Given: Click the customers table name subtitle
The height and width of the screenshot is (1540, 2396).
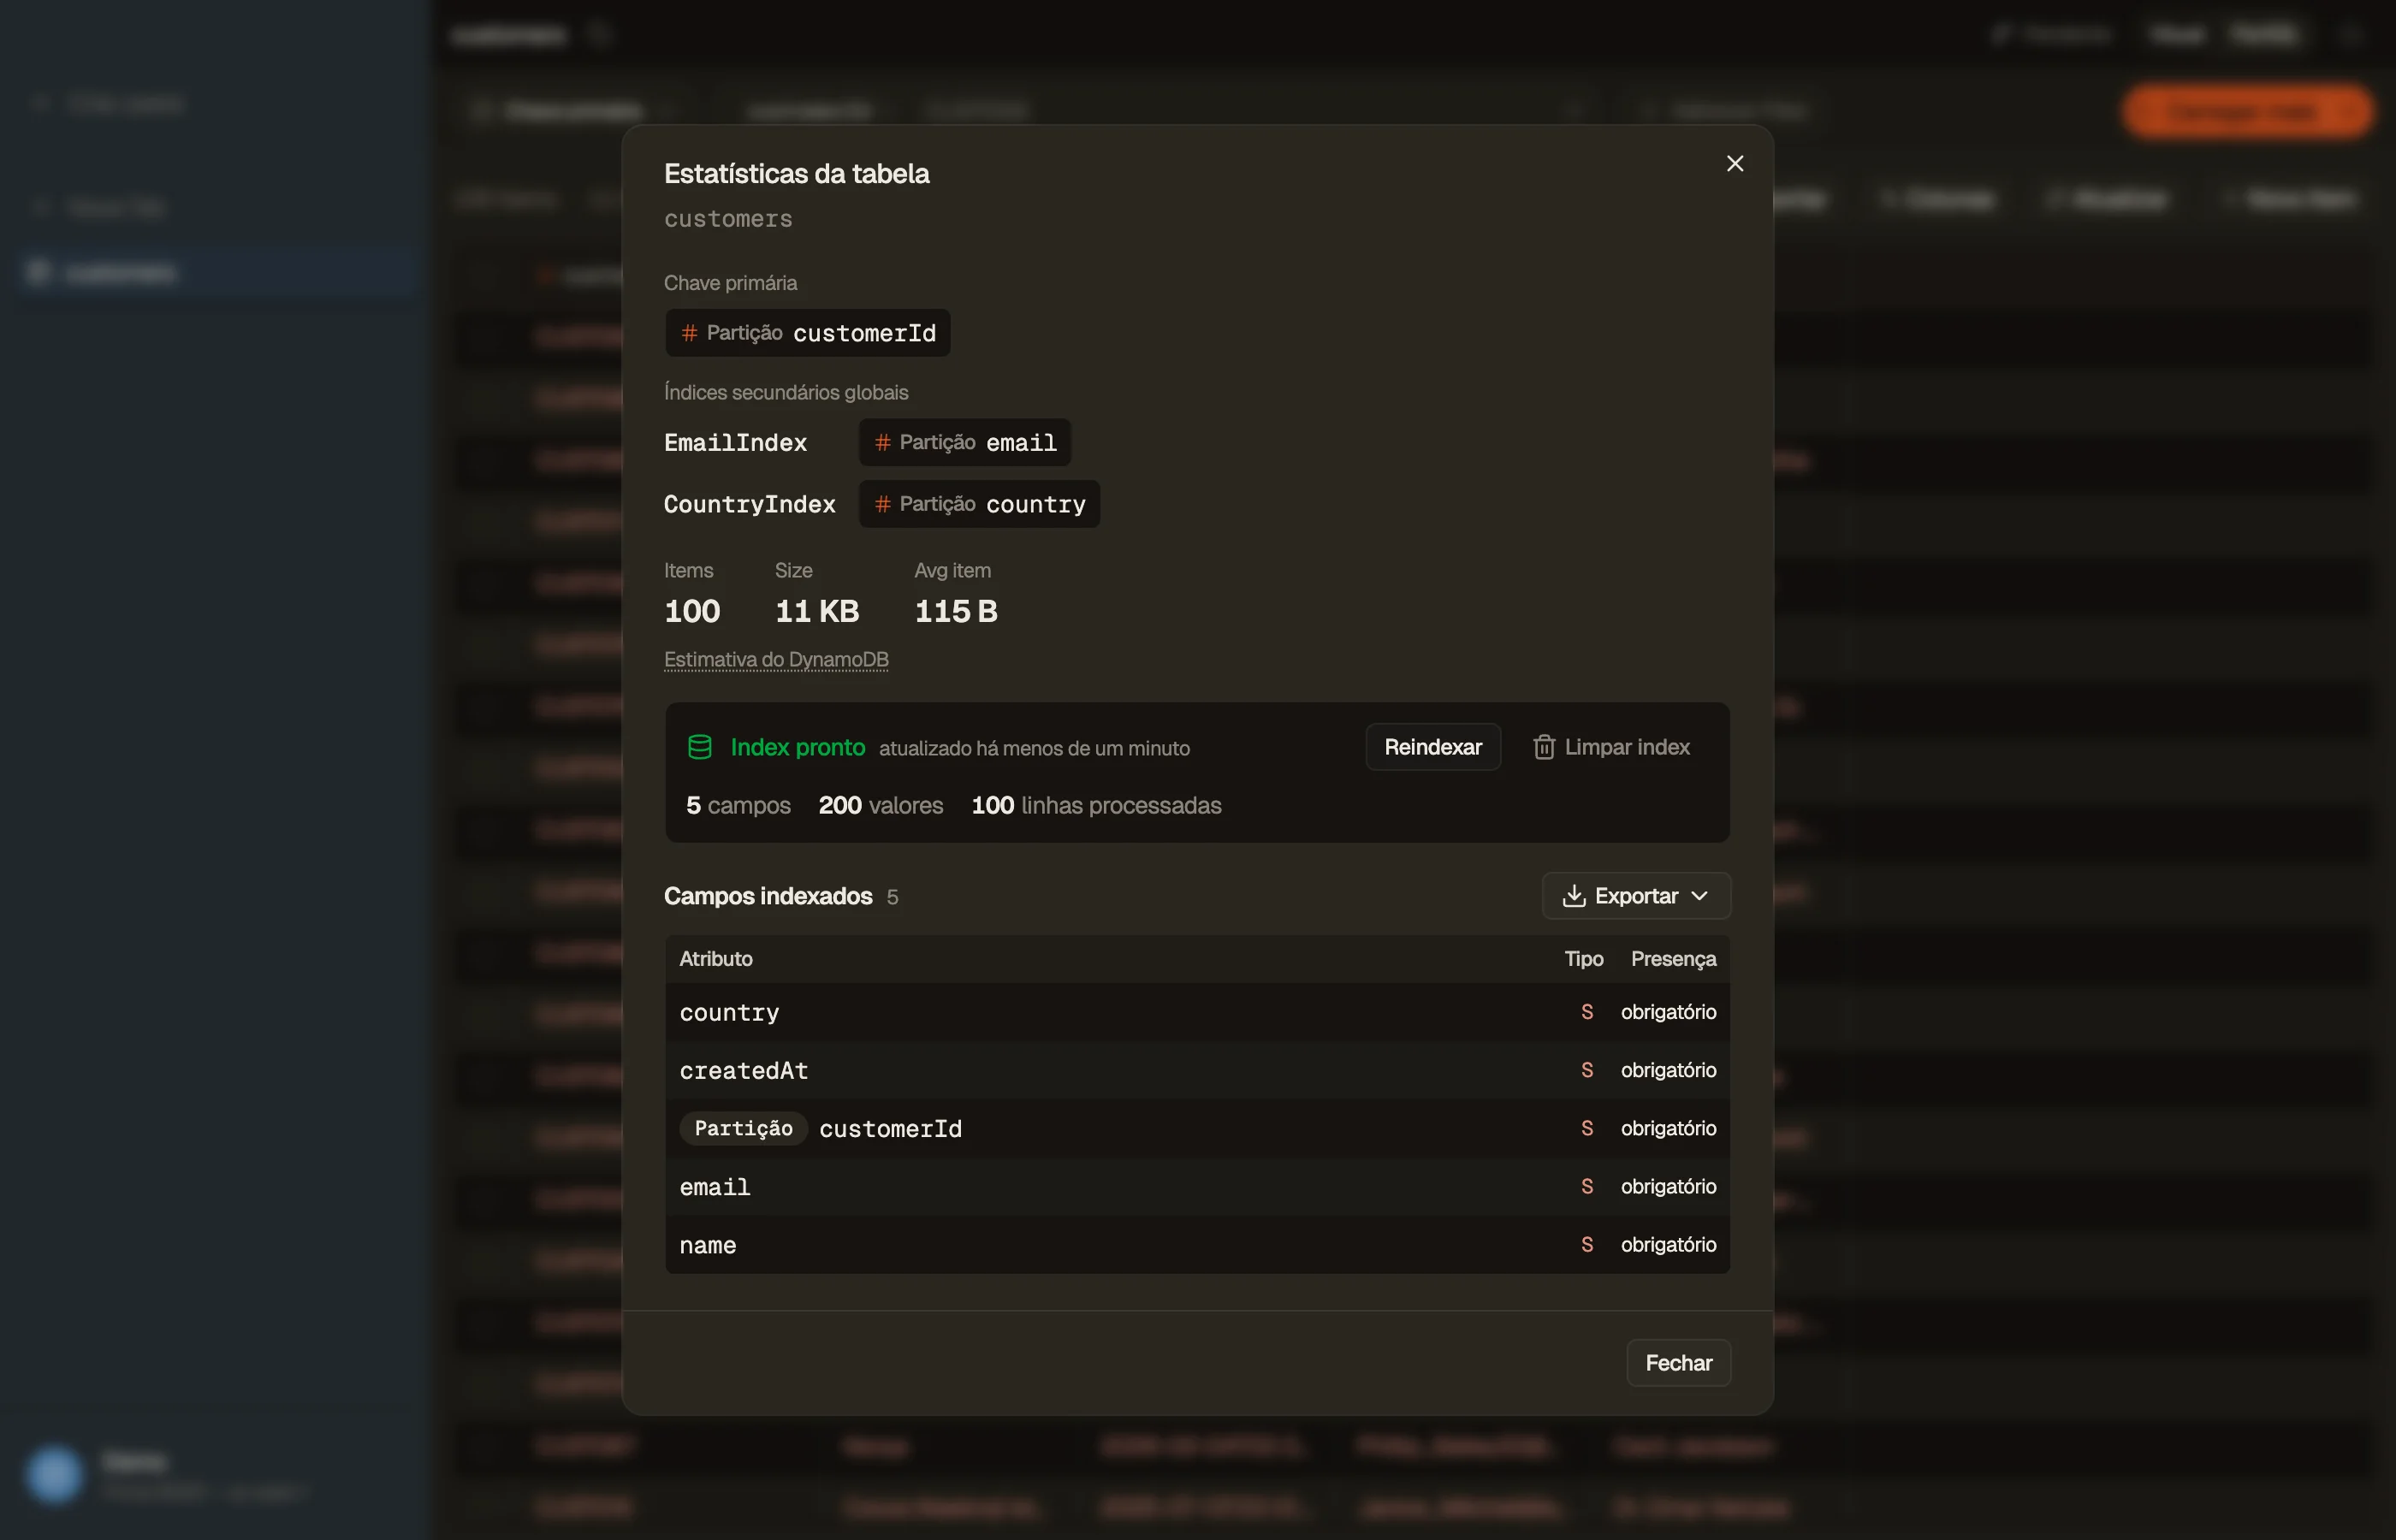Looking at the screenshot, I should click(728, 219).
